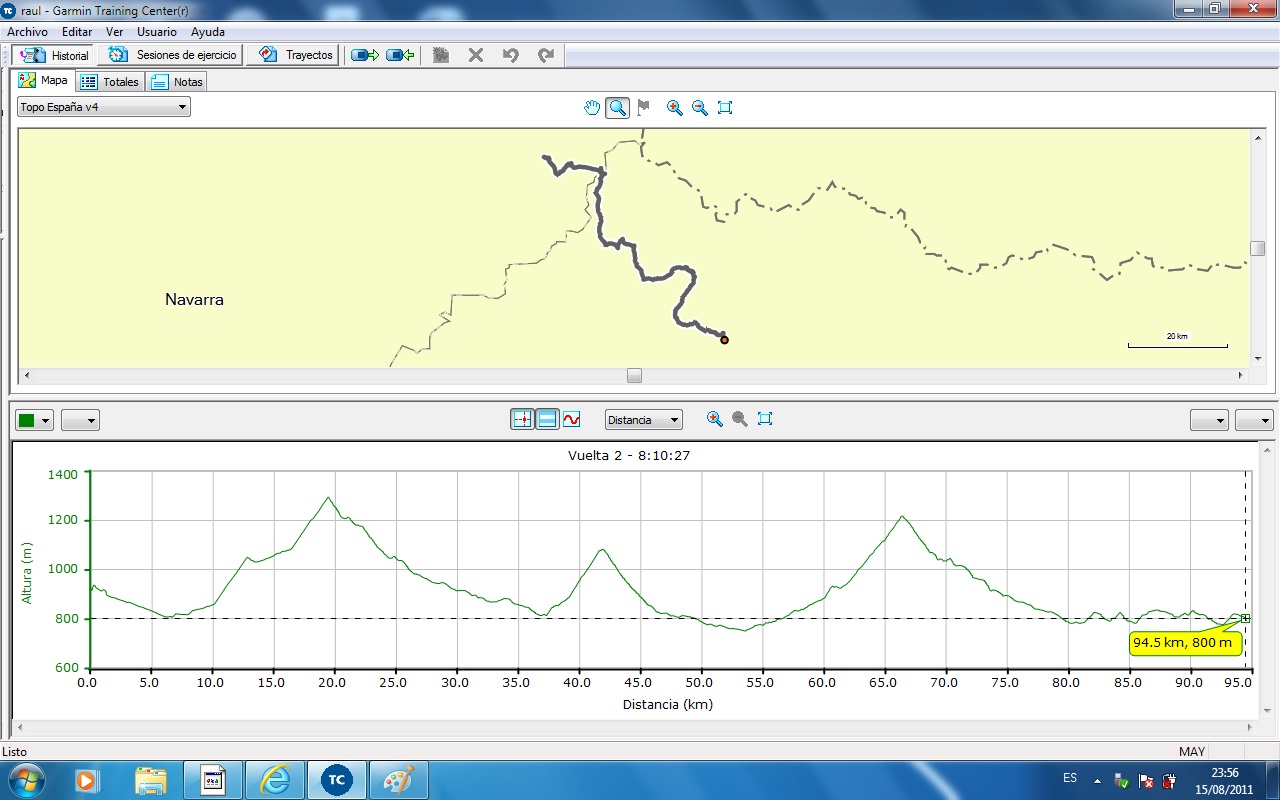Open the empty dropdown beside green swatch

click(x=80, y=421)
